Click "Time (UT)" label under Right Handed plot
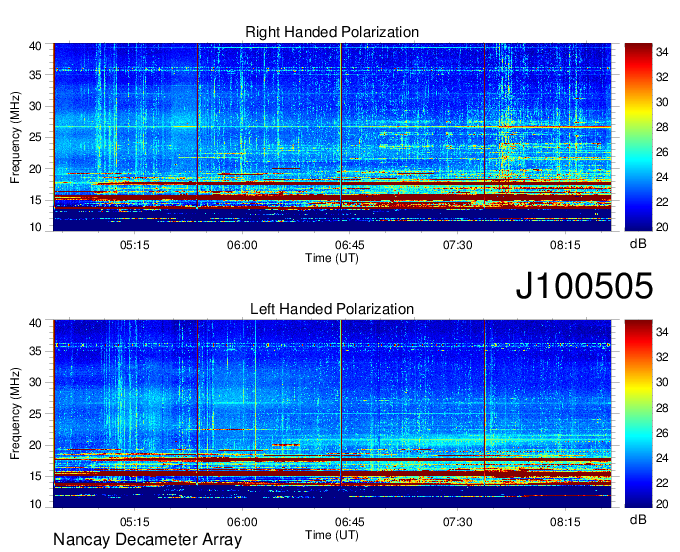 (x=332, y=258)
